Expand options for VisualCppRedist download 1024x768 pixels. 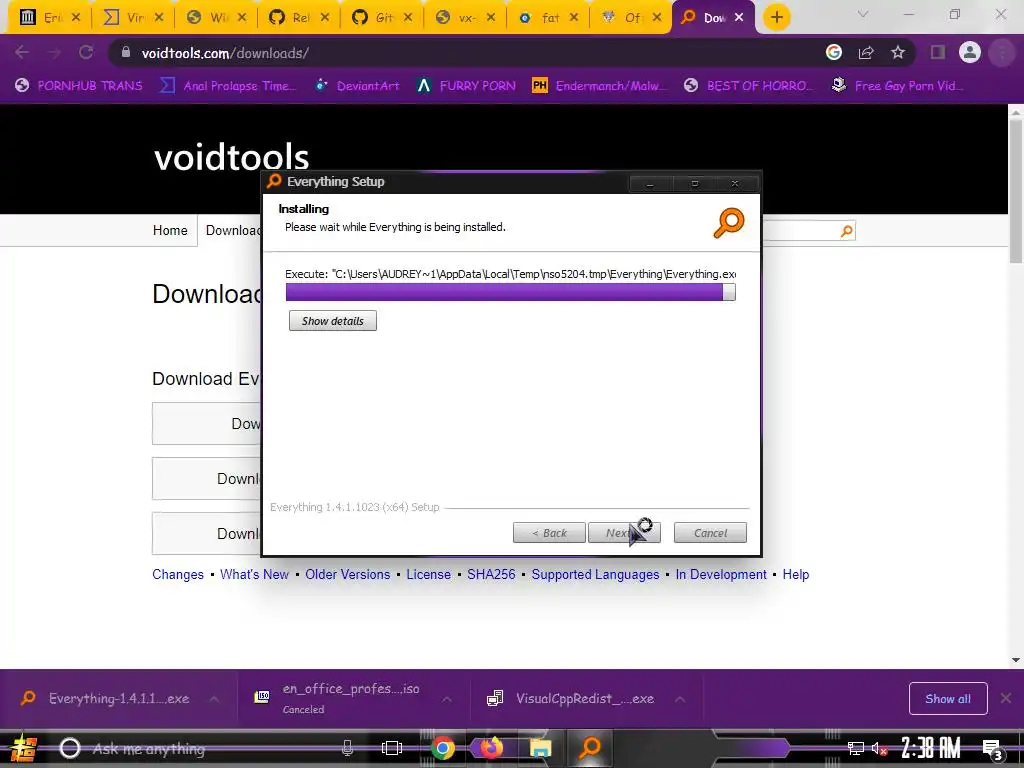click(x=680, y=699)
